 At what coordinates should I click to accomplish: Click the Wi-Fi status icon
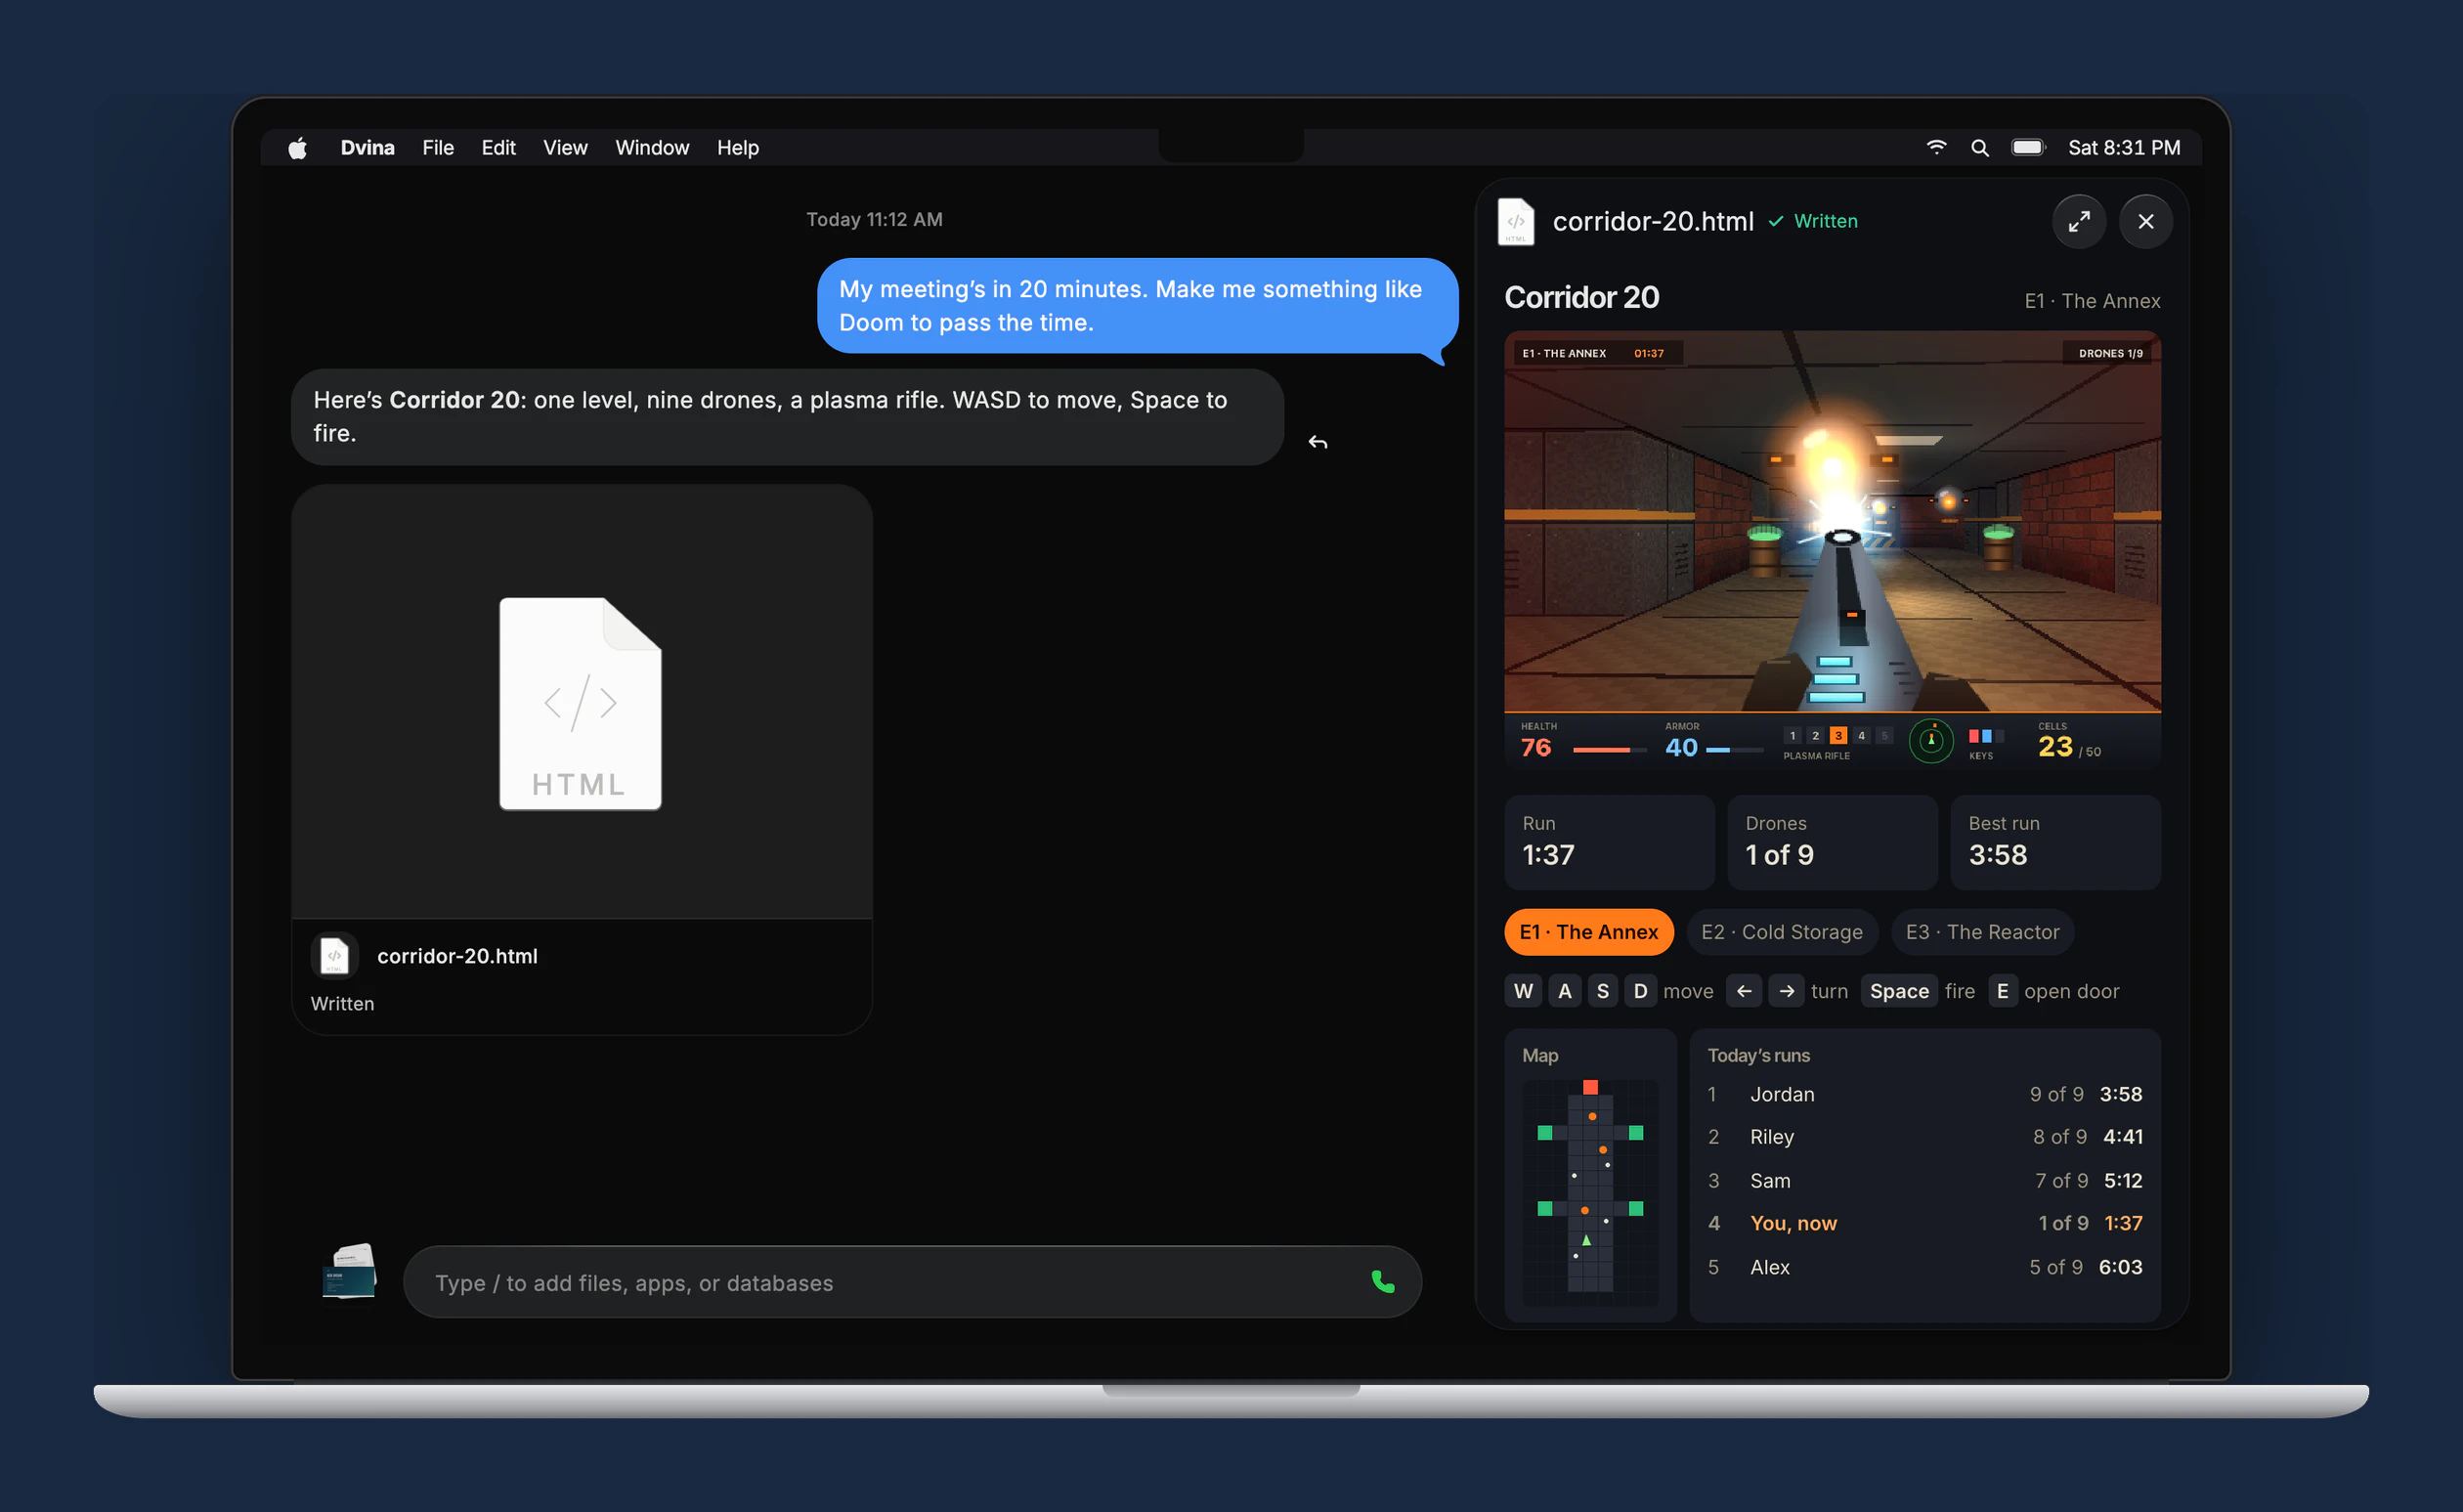[1936, 147]
